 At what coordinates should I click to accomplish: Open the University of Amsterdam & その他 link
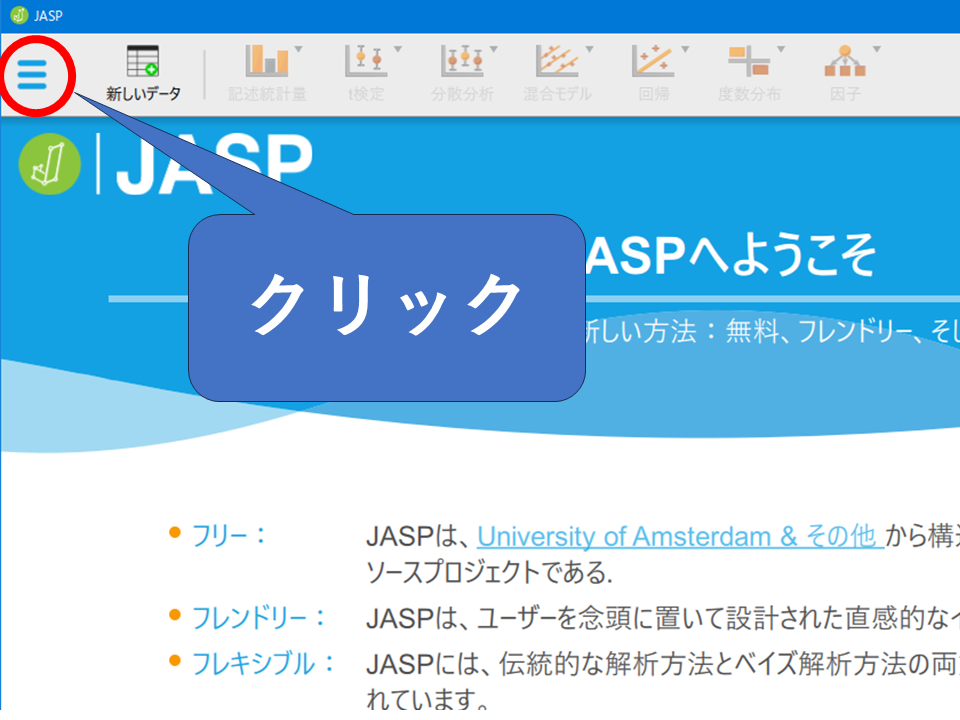[x=678, y=536]
